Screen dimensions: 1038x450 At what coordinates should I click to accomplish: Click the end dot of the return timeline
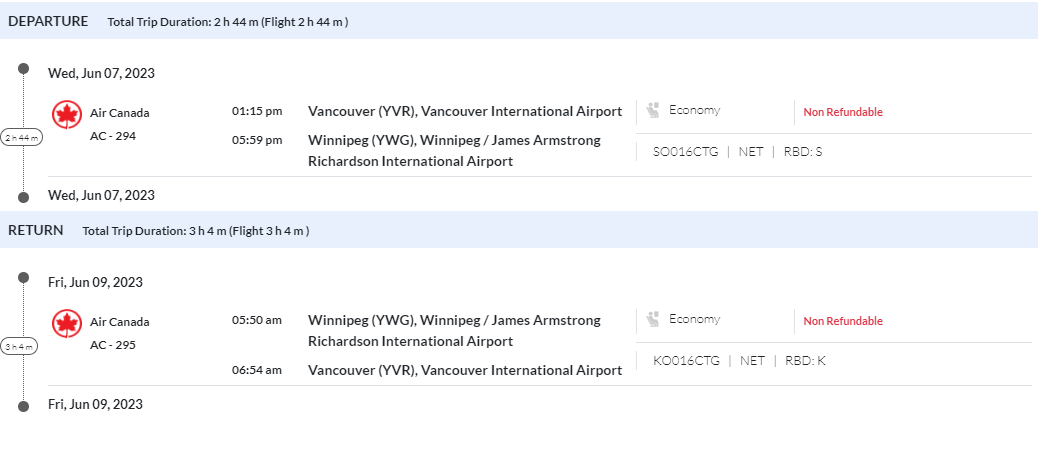coord(24,405)
